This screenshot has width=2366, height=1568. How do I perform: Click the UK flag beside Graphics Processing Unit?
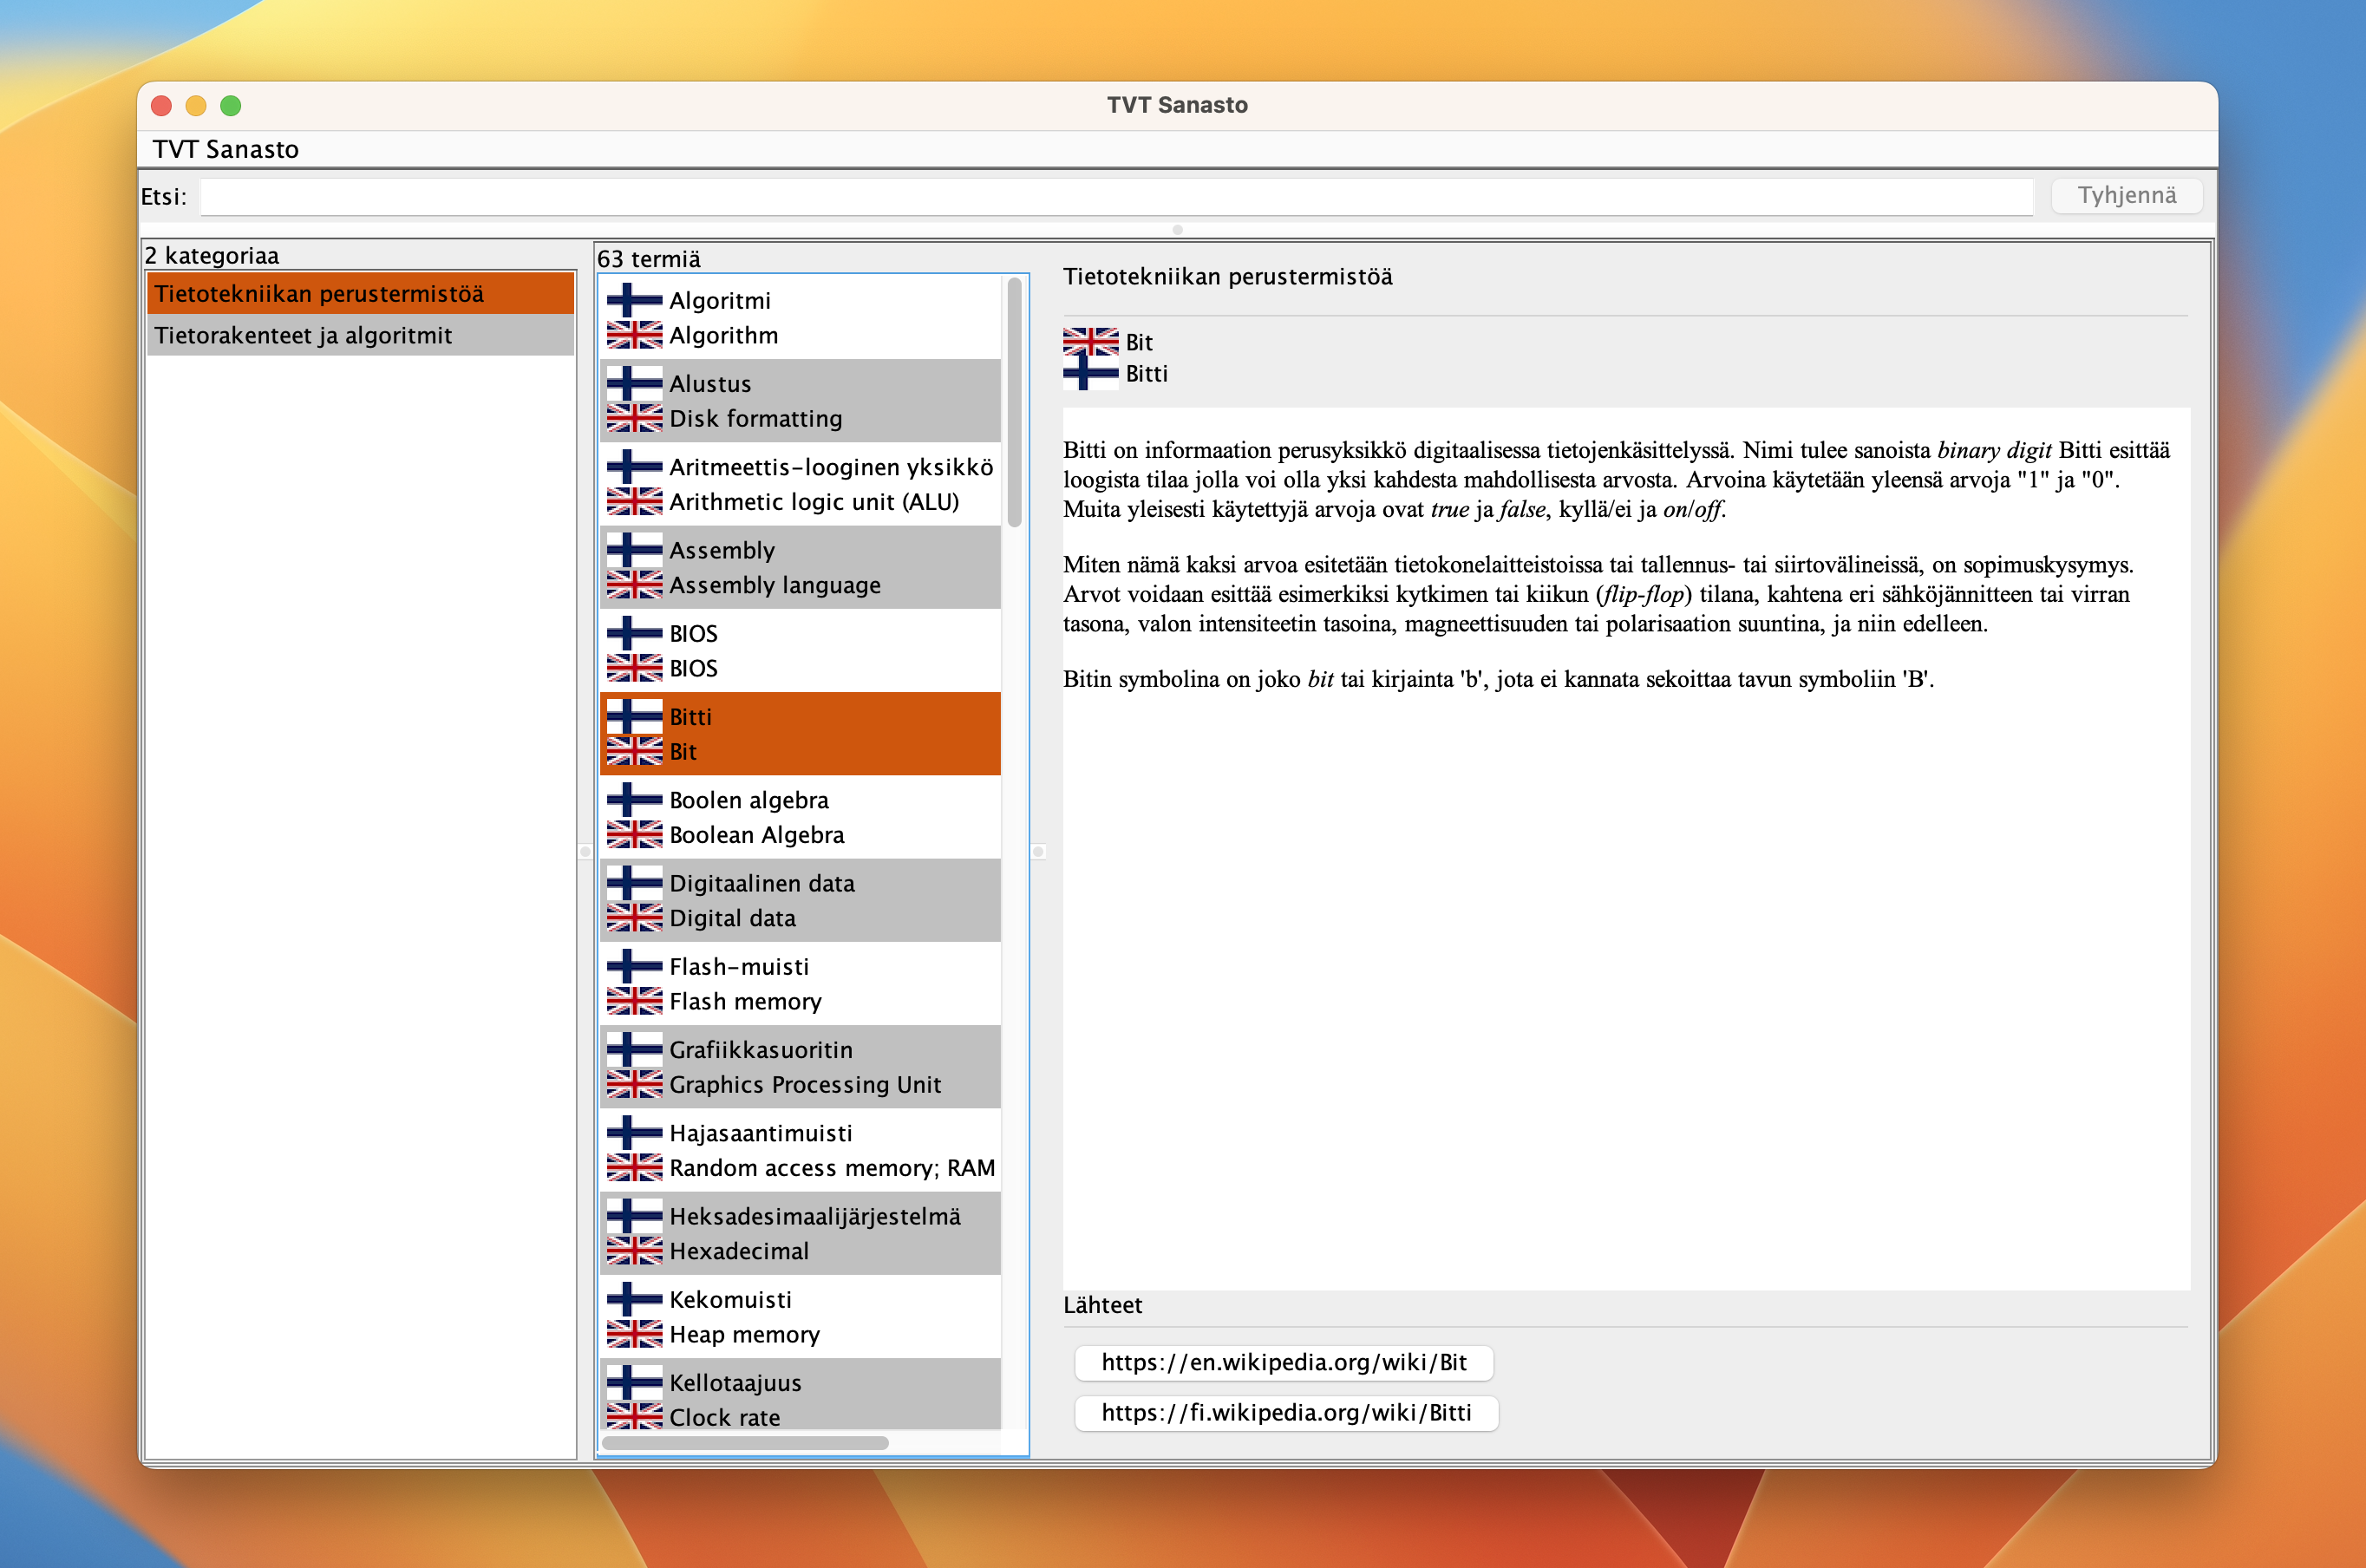(634, 1084)
